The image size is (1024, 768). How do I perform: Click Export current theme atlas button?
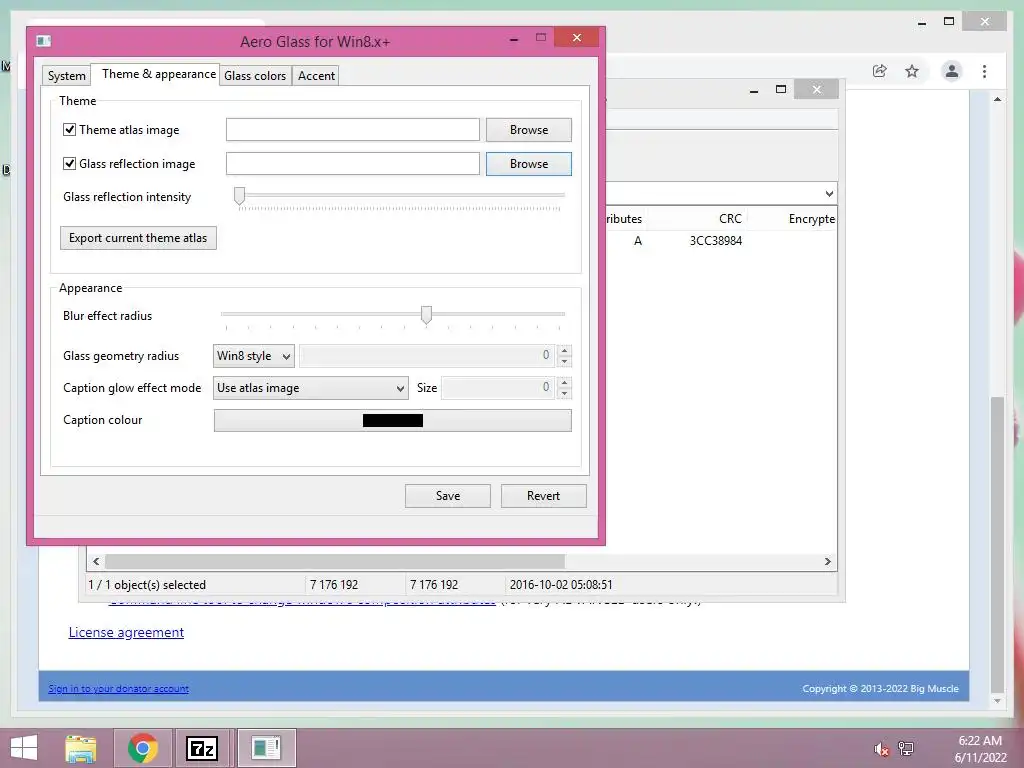pyautogui.click(x=138, y=238)
